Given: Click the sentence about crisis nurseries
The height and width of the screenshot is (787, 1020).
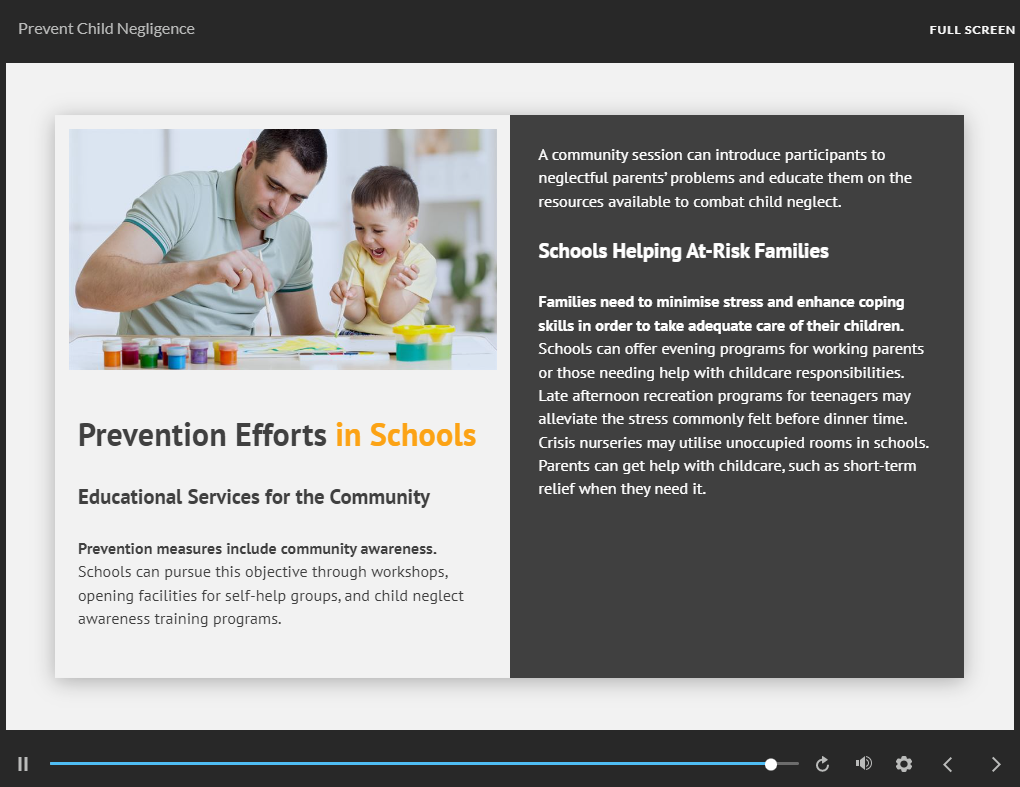Looking at the screenshot, I should (x=733, y=442).
